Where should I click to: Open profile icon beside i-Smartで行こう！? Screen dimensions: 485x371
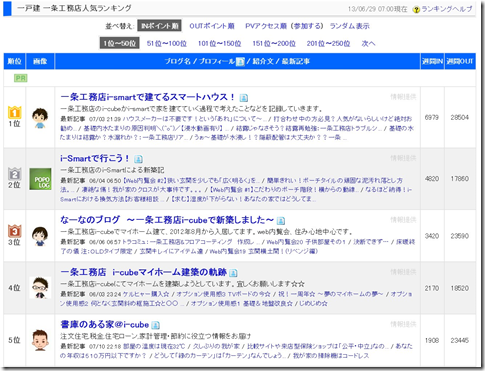pyautogui.click(x=138, y=159)
